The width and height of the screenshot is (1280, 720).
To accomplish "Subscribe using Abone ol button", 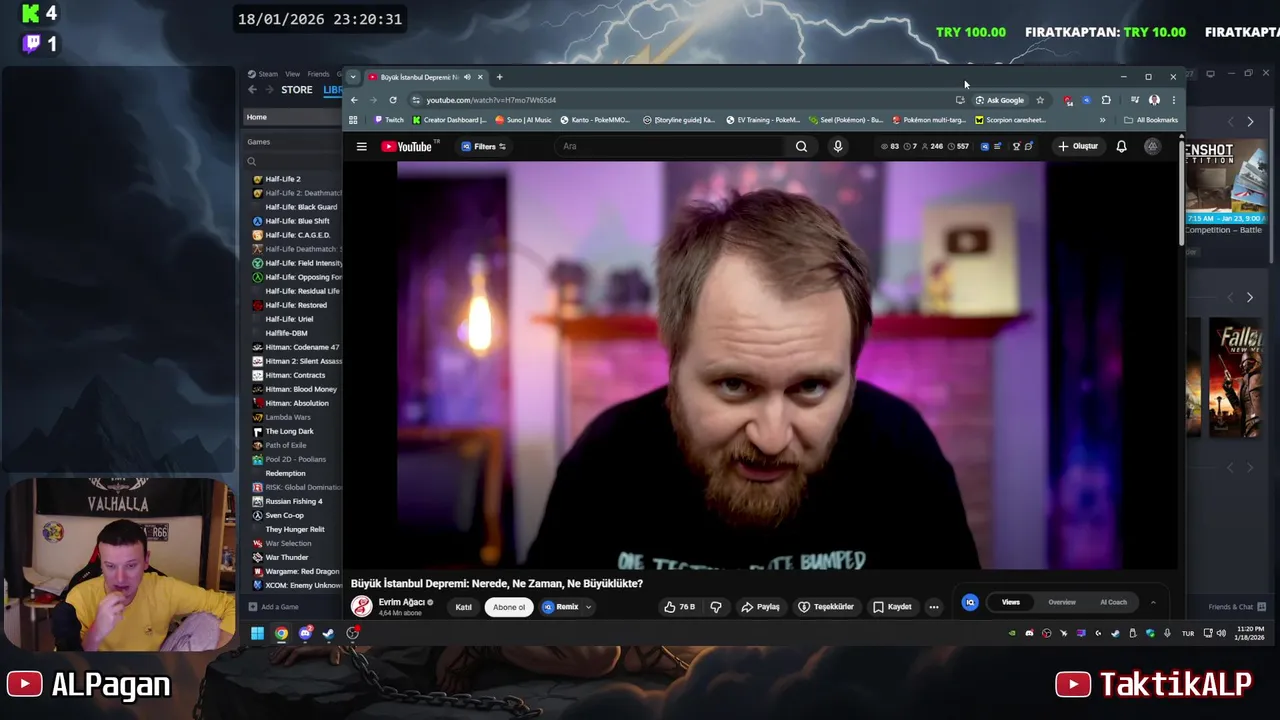I will tap(508, 607).
